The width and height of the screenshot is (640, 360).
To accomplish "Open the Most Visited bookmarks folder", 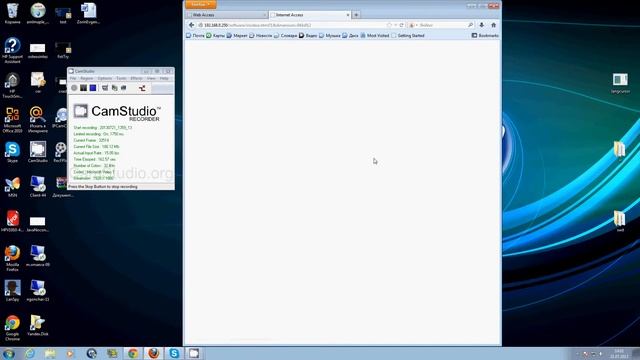I will pyautogui.click(x=375, y=36).
